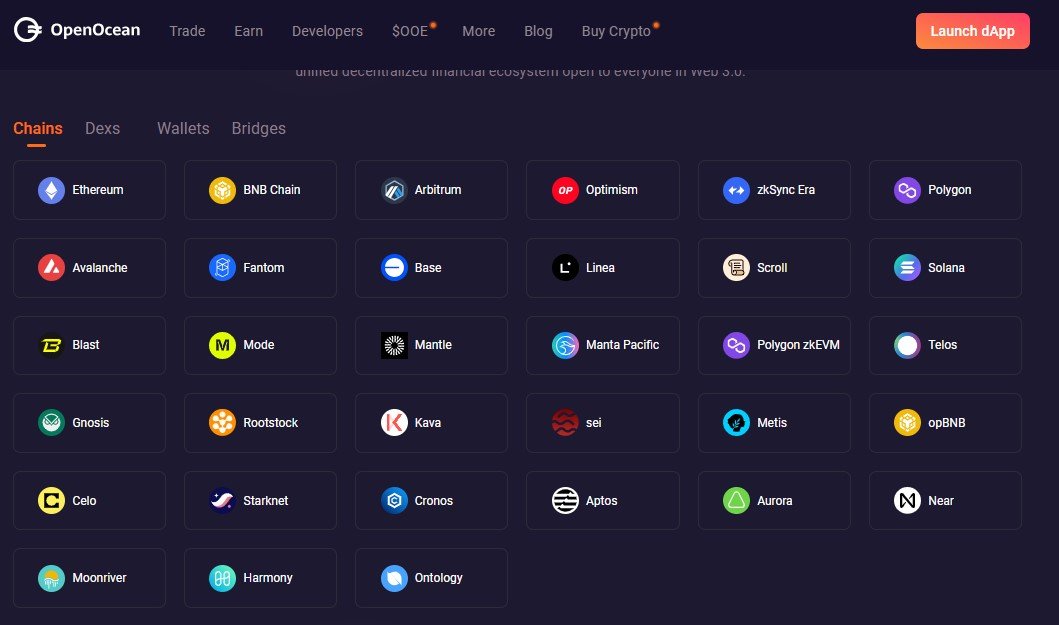
Task: Go to the Blog page
Action: pos(538,31)
